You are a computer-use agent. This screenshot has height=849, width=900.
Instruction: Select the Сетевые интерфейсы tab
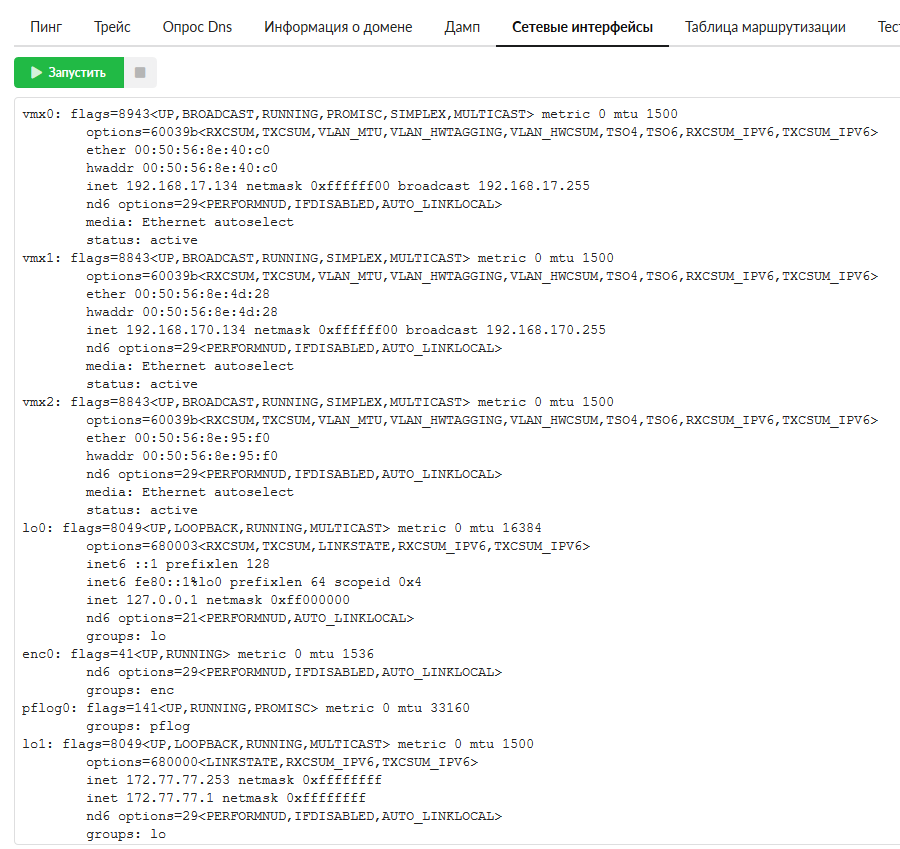pyautogui.click(x=582, y=27)
